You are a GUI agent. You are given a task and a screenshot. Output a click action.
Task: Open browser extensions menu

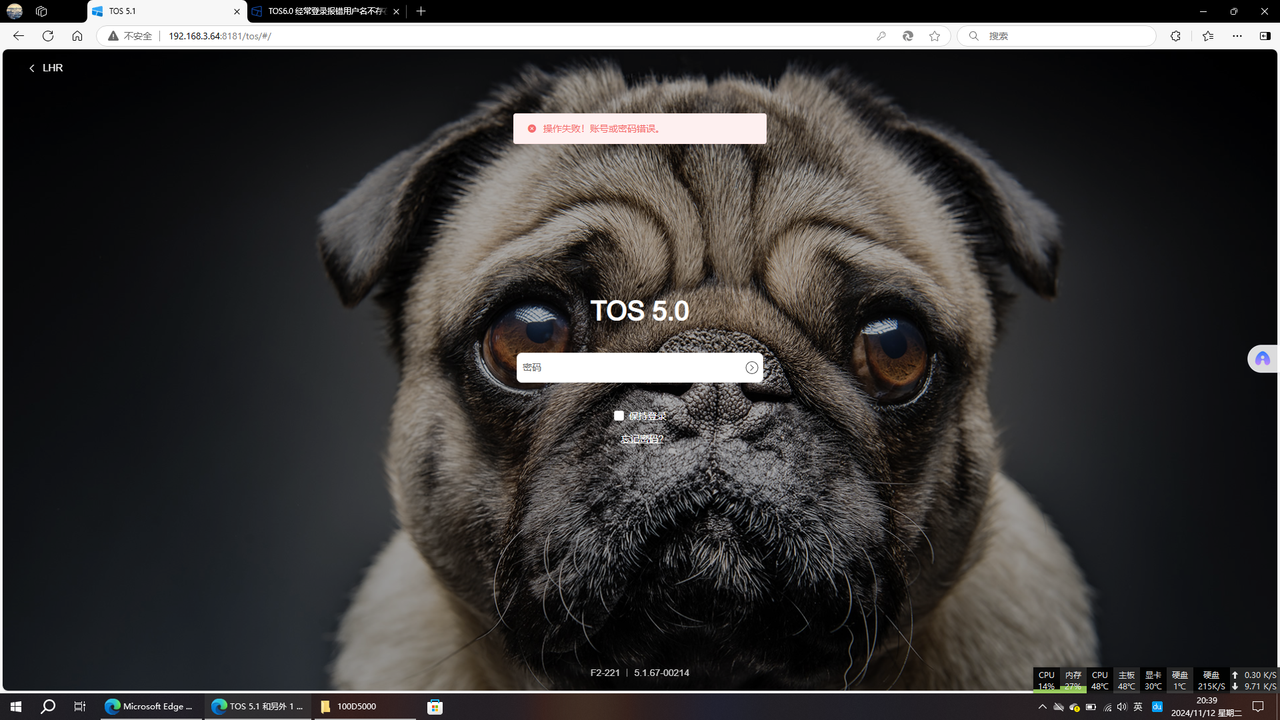(1175, 36)
